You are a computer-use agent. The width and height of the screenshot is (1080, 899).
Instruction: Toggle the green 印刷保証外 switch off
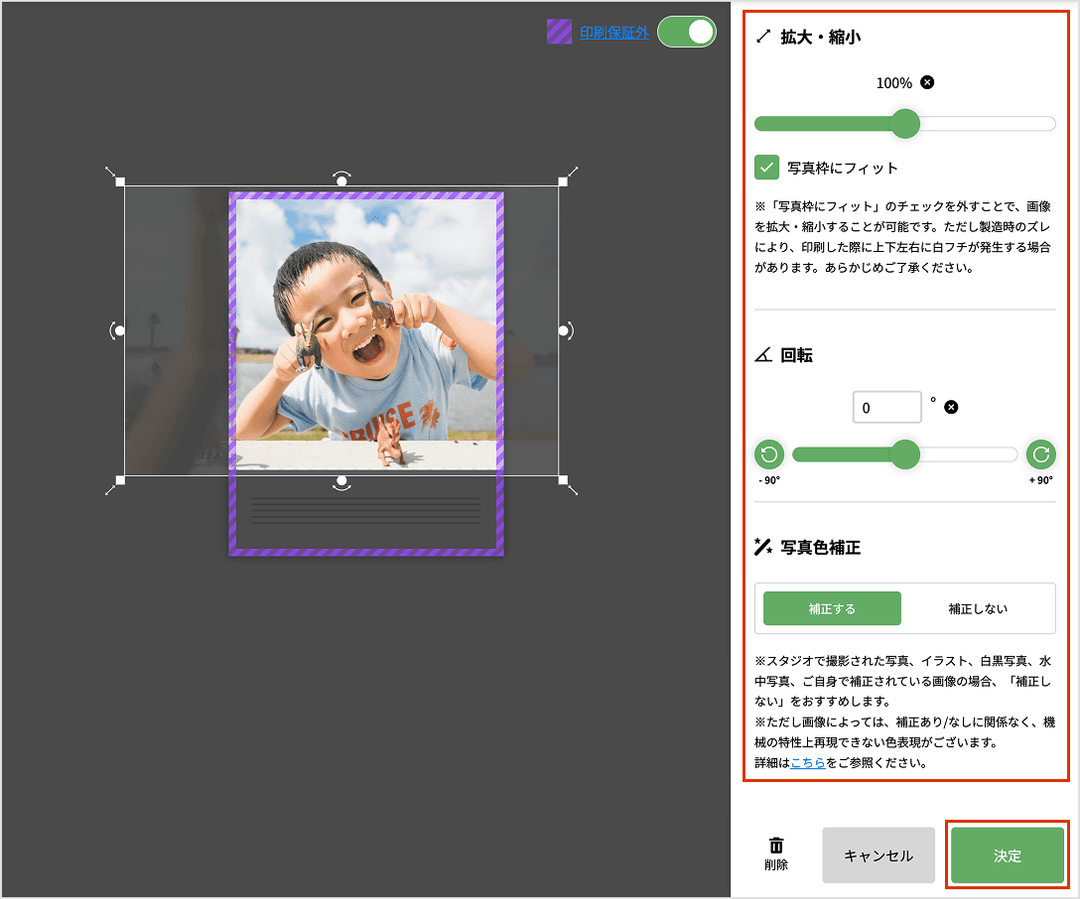tap(686, 31)
